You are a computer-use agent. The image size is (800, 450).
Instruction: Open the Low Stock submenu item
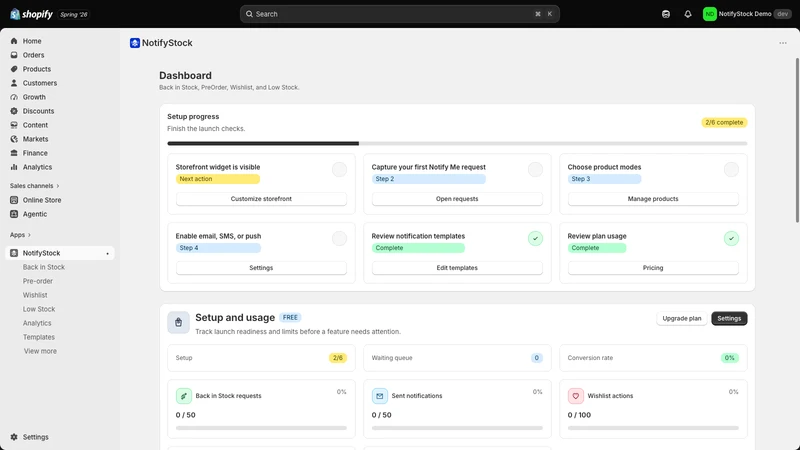[39, 309]
